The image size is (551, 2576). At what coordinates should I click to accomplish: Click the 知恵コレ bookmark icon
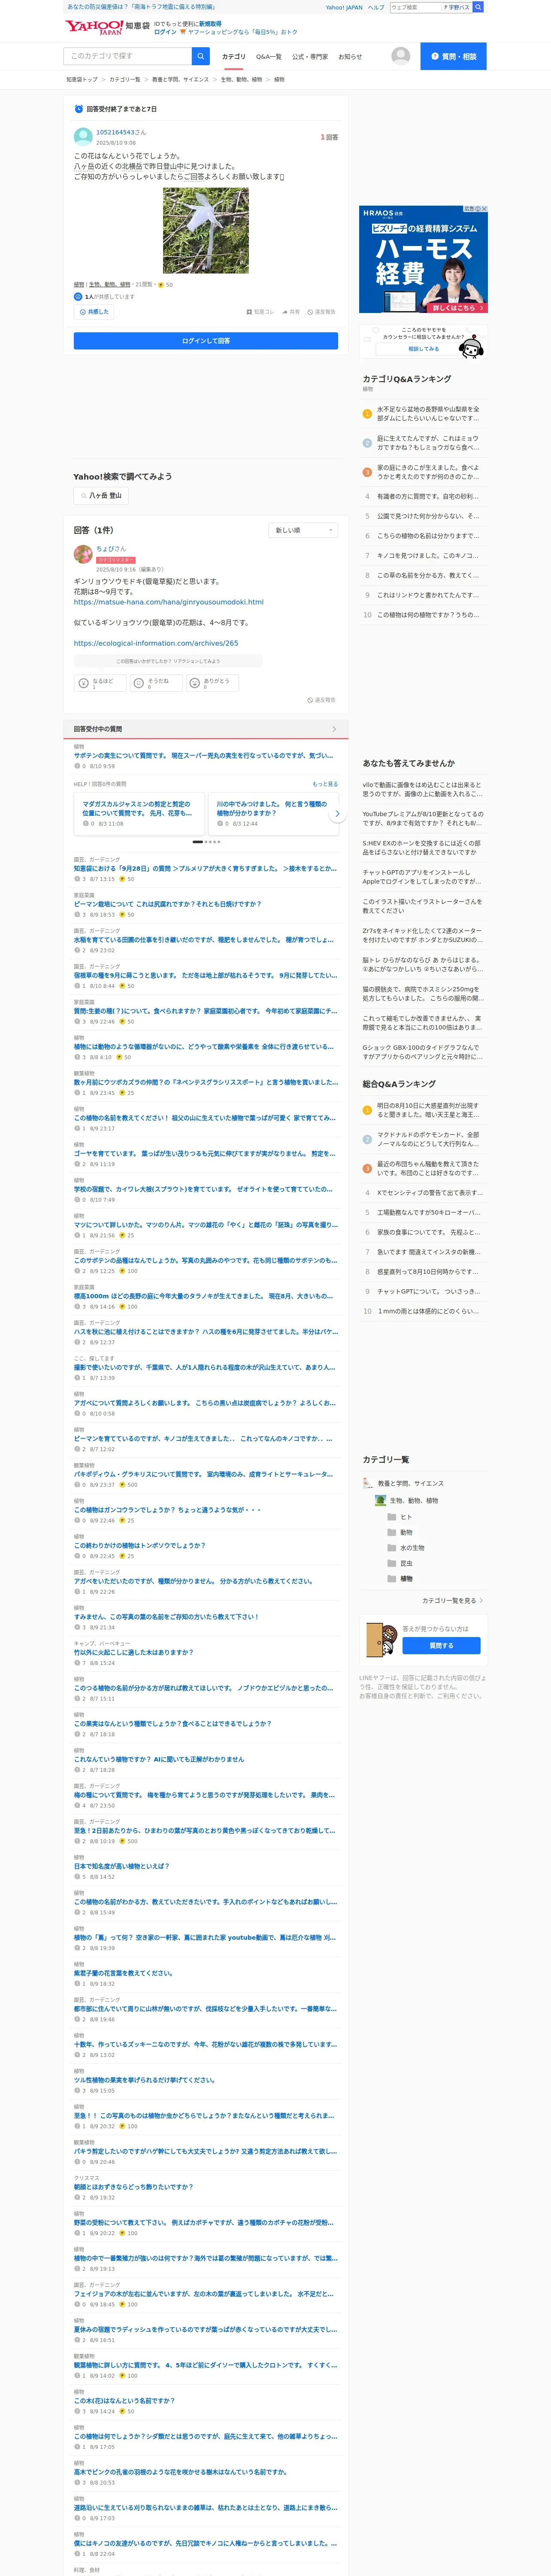point(249,312)
